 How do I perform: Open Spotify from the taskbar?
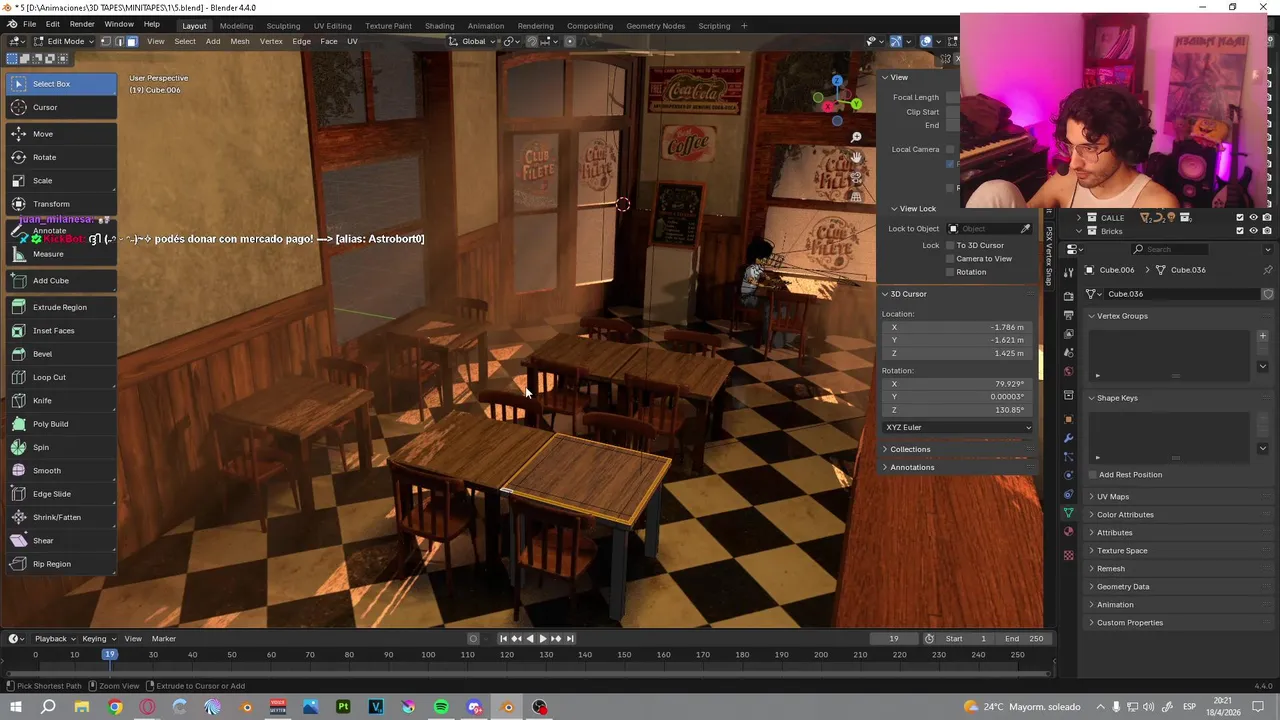[x=441, y=707]
